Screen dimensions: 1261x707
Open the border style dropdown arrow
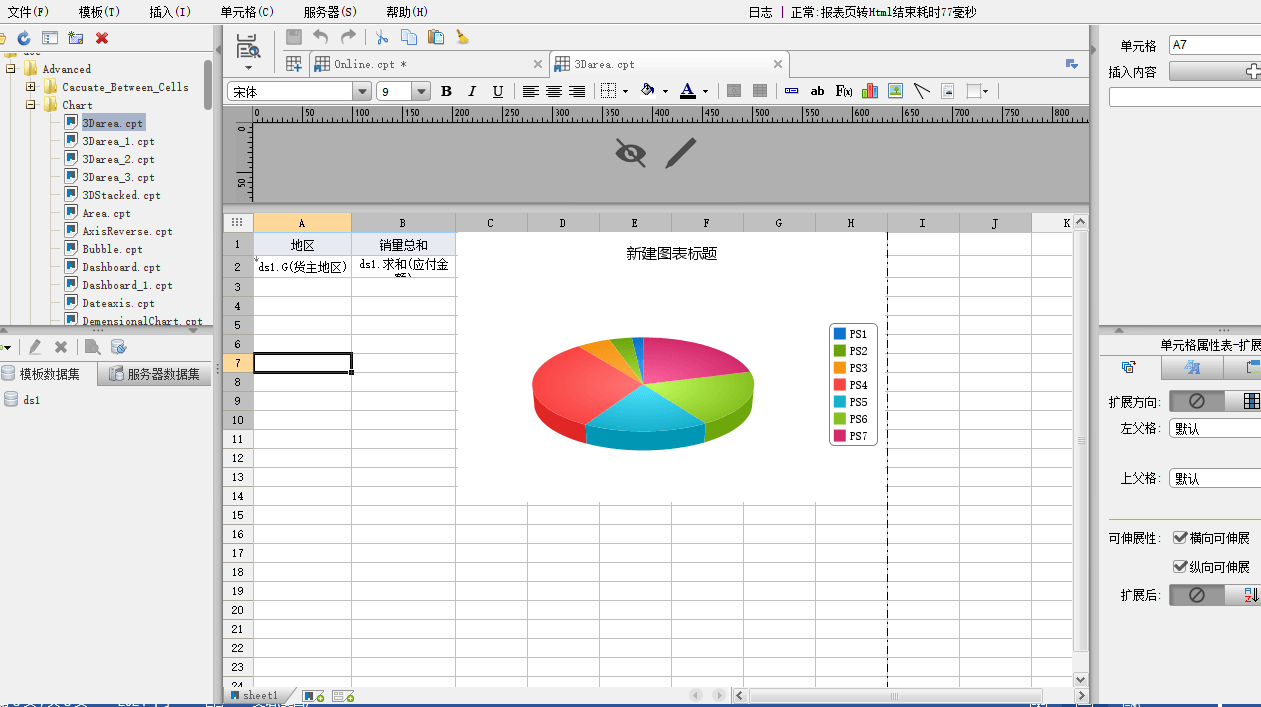(626, 92)
